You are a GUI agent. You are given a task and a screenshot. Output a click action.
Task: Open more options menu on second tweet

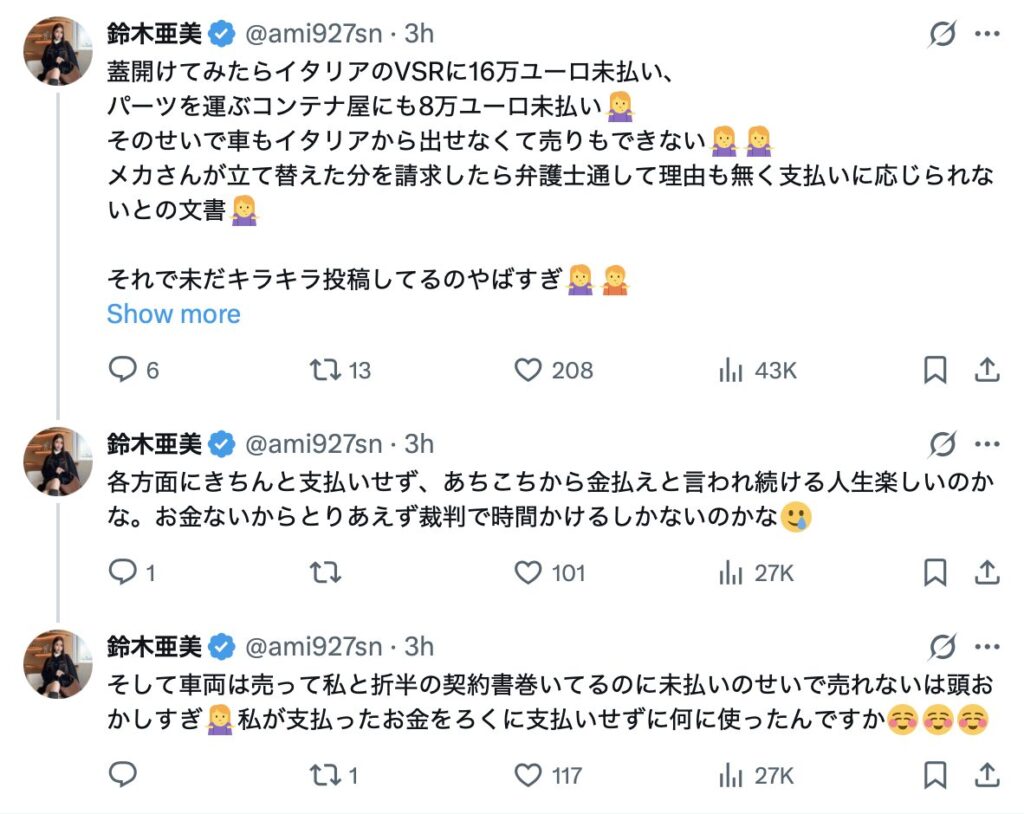[988, 444]
